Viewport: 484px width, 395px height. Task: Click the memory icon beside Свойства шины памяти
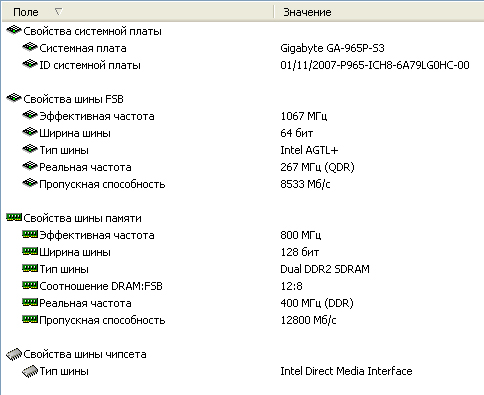click(x=14, y=218)
